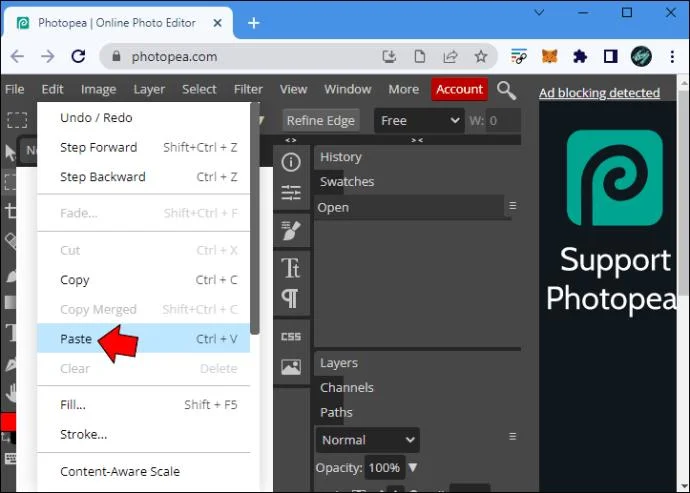Open the Brush panel icon
690x493 pixels.
coord(291,230)
